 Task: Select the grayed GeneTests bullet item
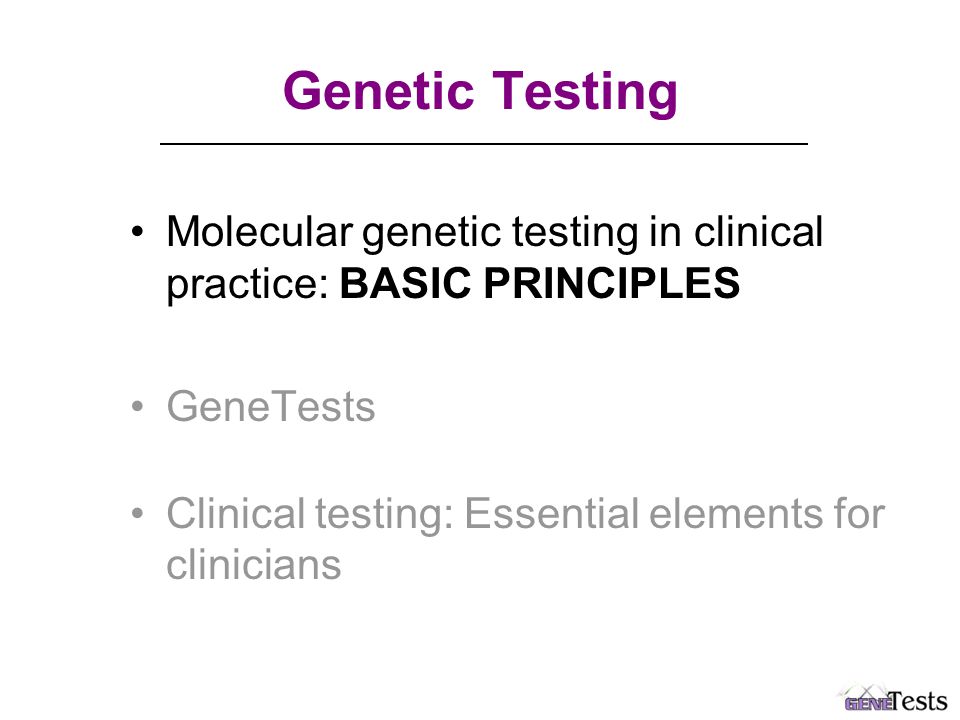click(x=271, y=406)
